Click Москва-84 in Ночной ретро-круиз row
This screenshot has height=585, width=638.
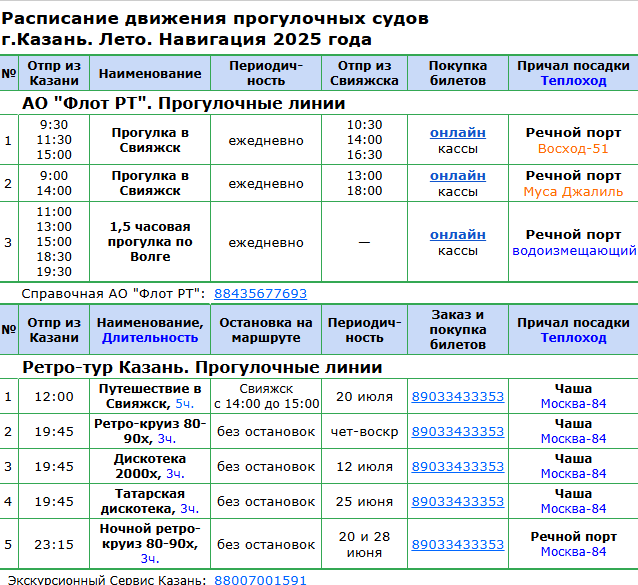tap(573, 552)
